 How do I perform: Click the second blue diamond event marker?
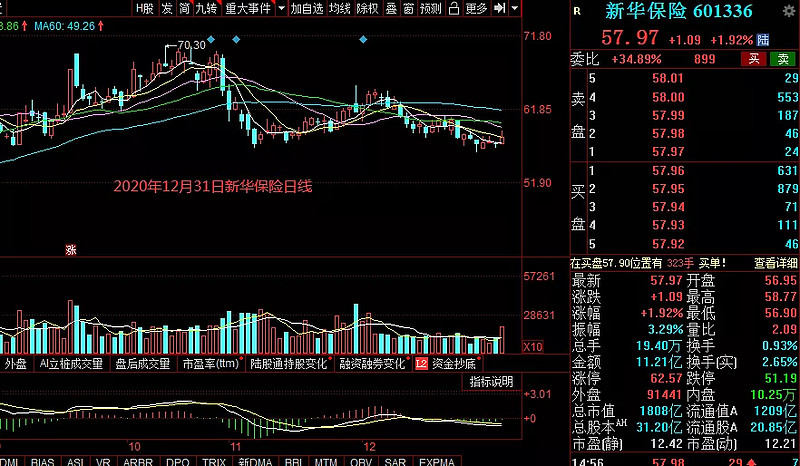tap(236, 39)
